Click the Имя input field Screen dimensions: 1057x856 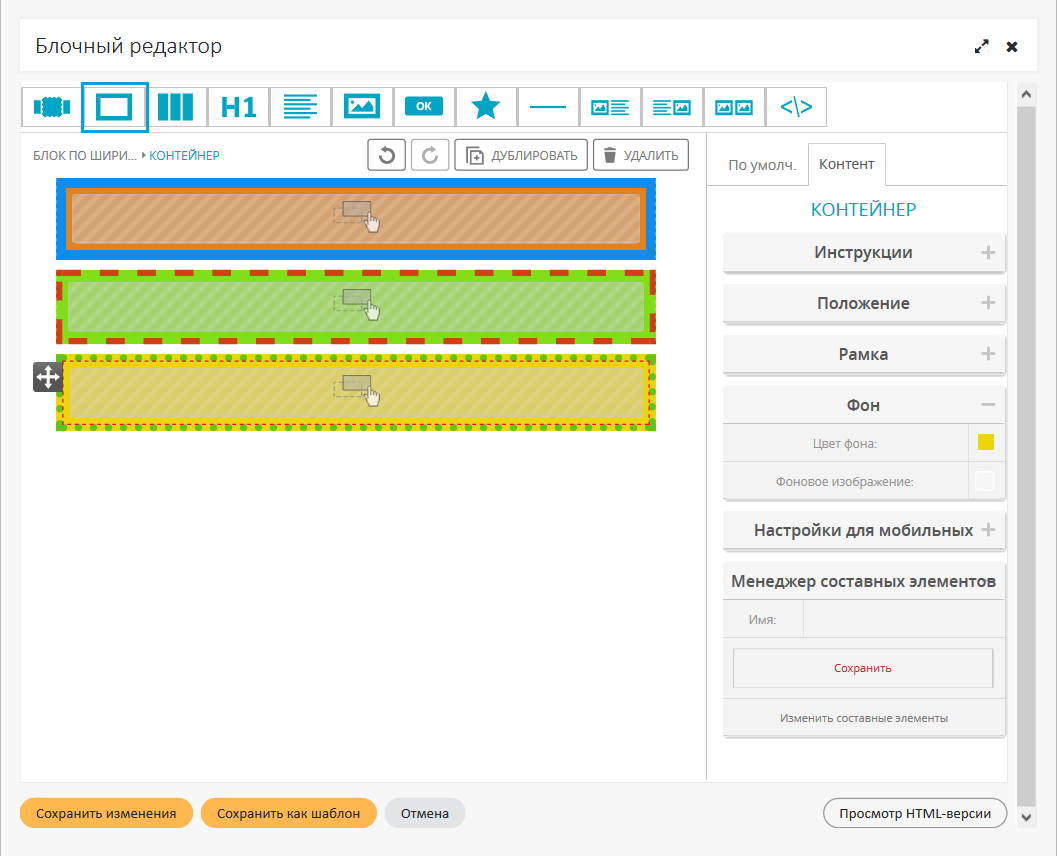(x=903, y=620)
